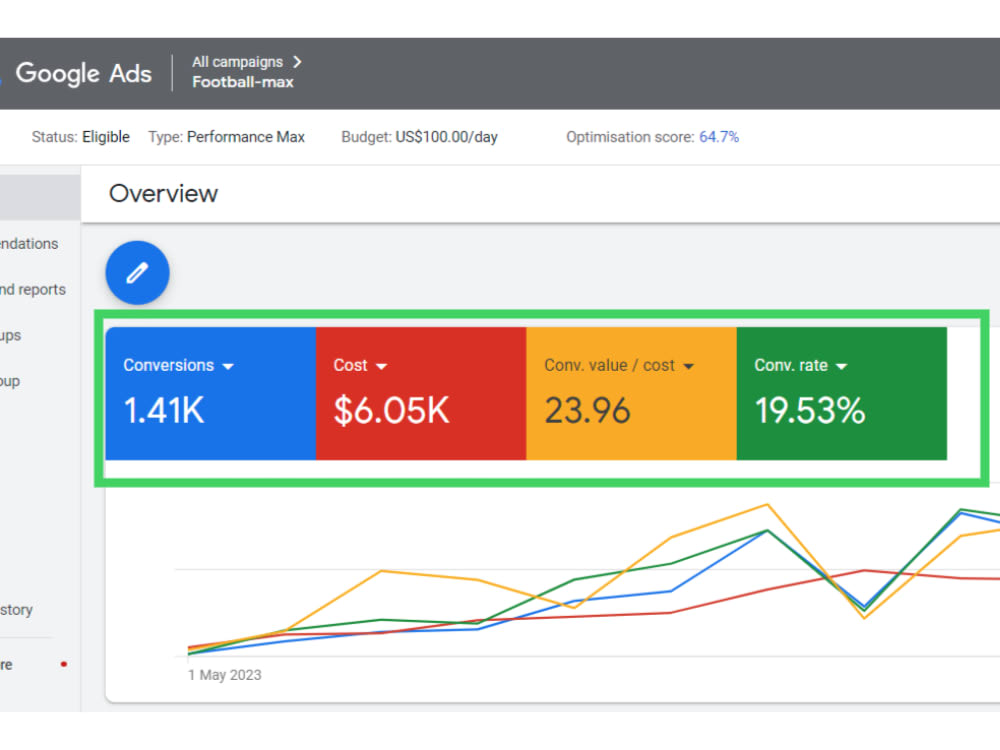Viewport: 1000px width, 750px height.
Task: Navigate to All campaigns via breadcrumb
Action: (x=238, y=61)
